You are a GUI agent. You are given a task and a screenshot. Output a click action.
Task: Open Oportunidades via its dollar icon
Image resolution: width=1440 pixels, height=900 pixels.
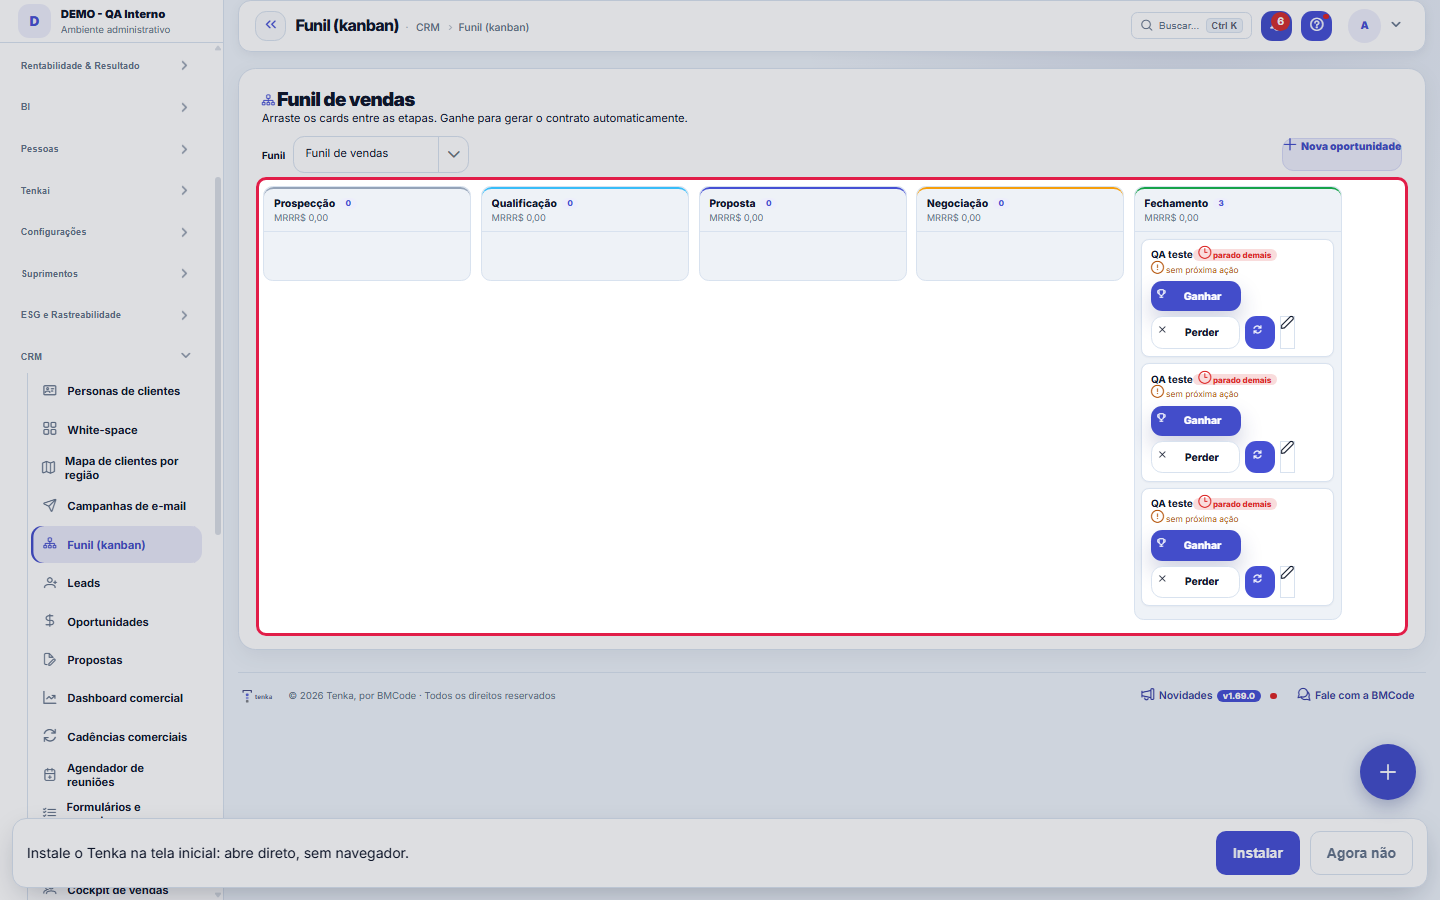[49, 621]
